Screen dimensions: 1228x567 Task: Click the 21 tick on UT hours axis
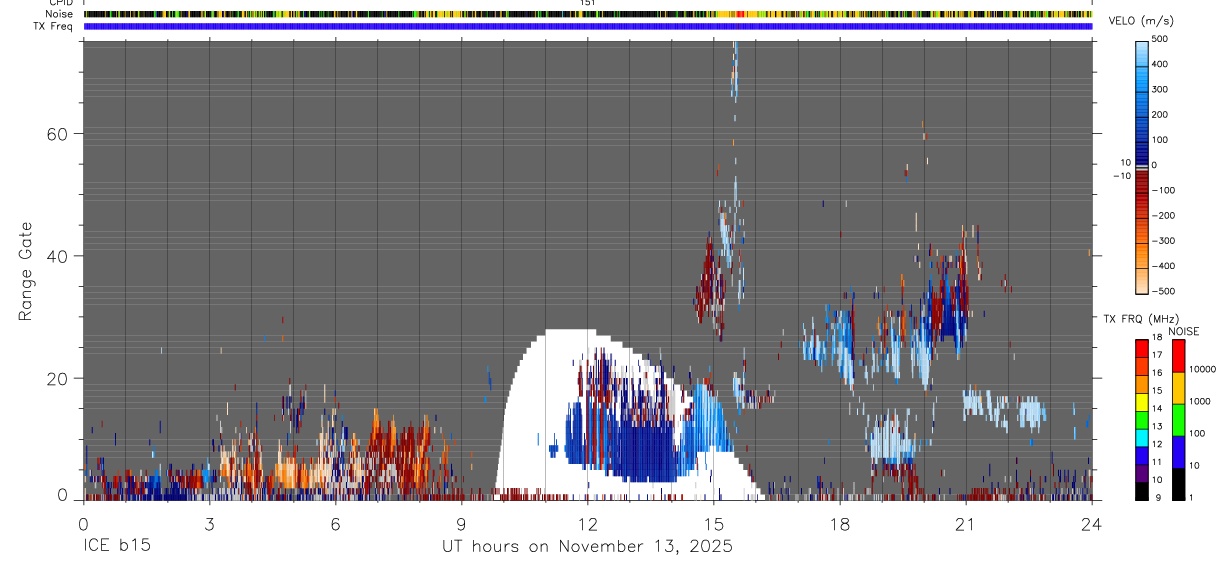click(965, 523)
